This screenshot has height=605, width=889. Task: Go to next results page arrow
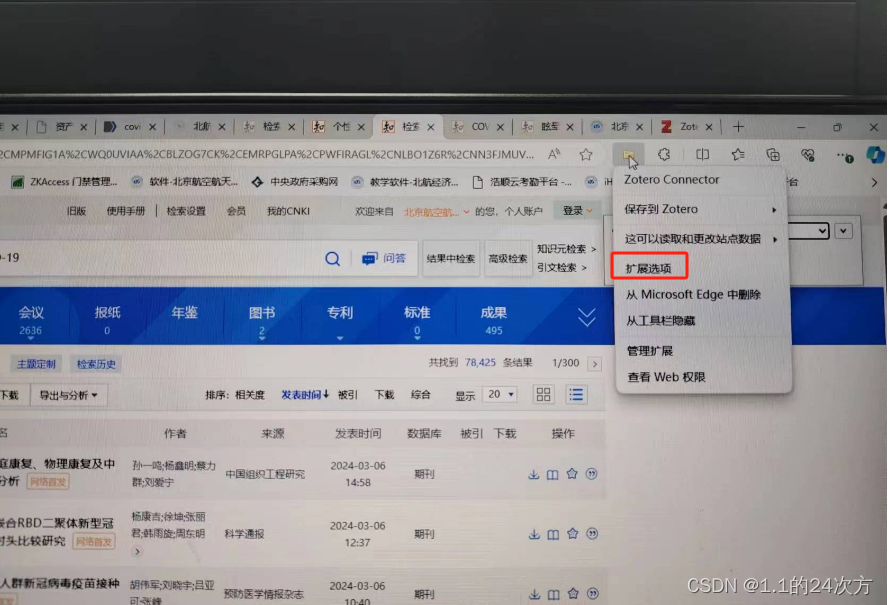(595, 364)
